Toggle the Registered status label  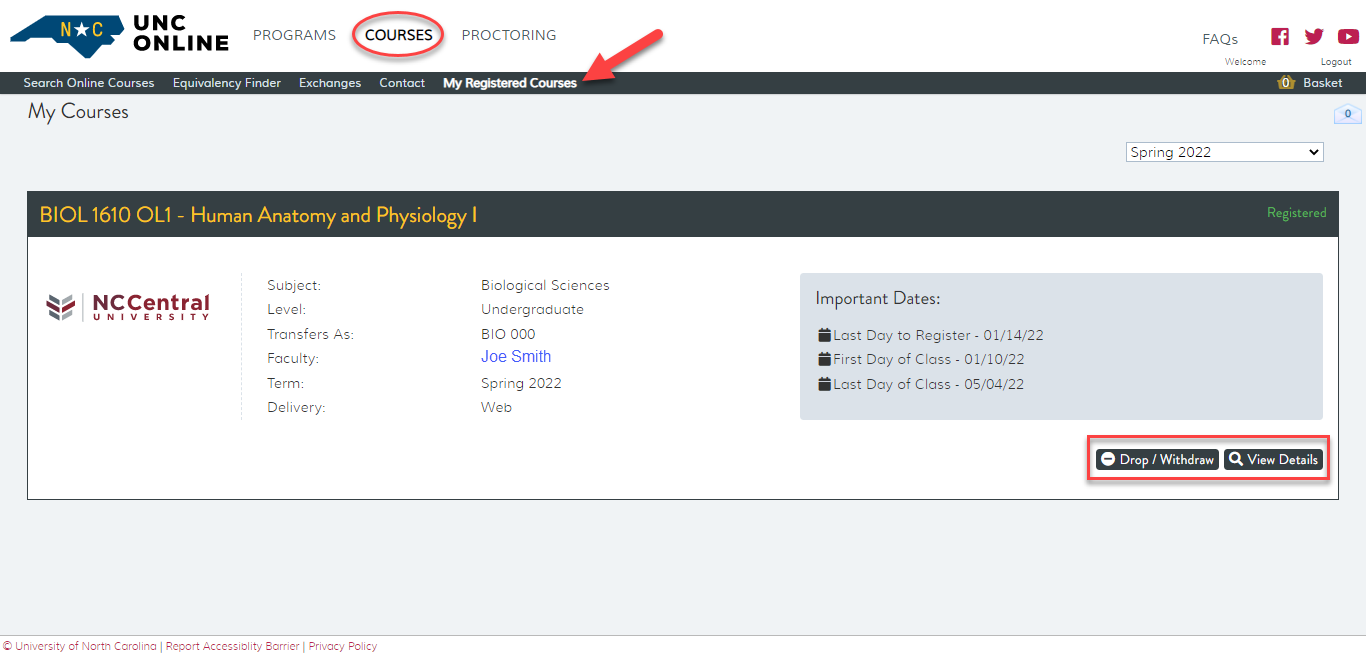[x=1296, y=212]
